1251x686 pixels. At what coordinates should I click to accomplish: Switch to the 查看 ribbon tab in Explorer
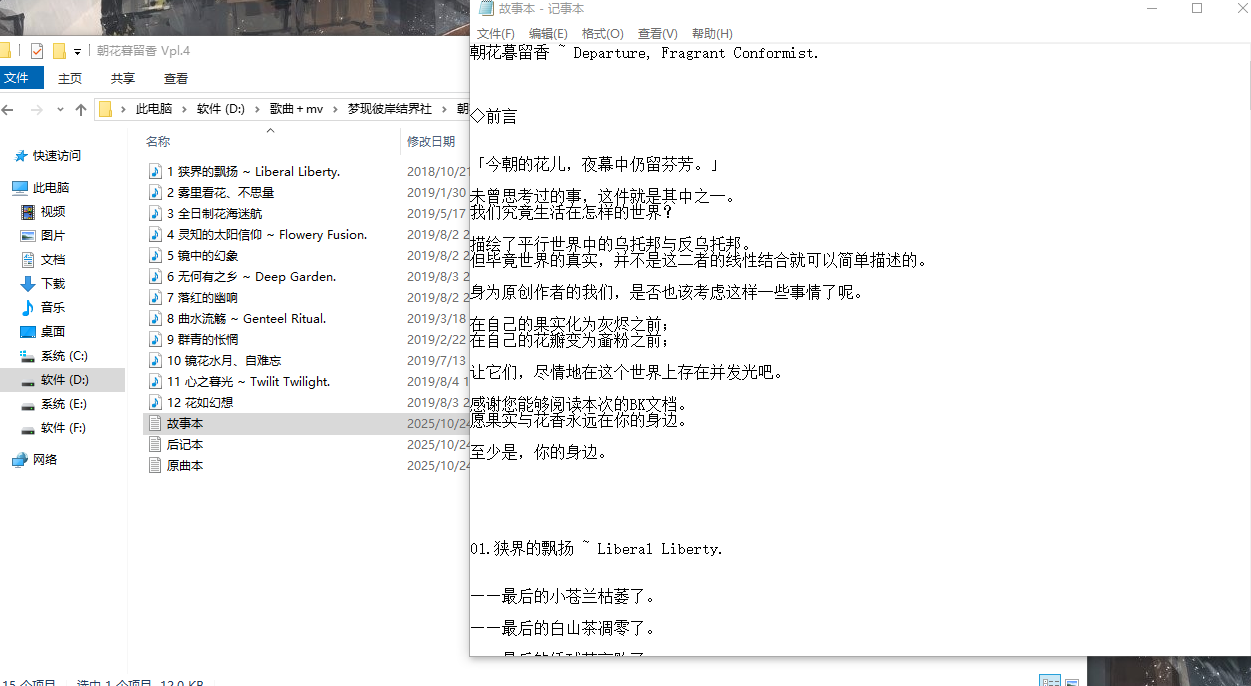point(176,79)
